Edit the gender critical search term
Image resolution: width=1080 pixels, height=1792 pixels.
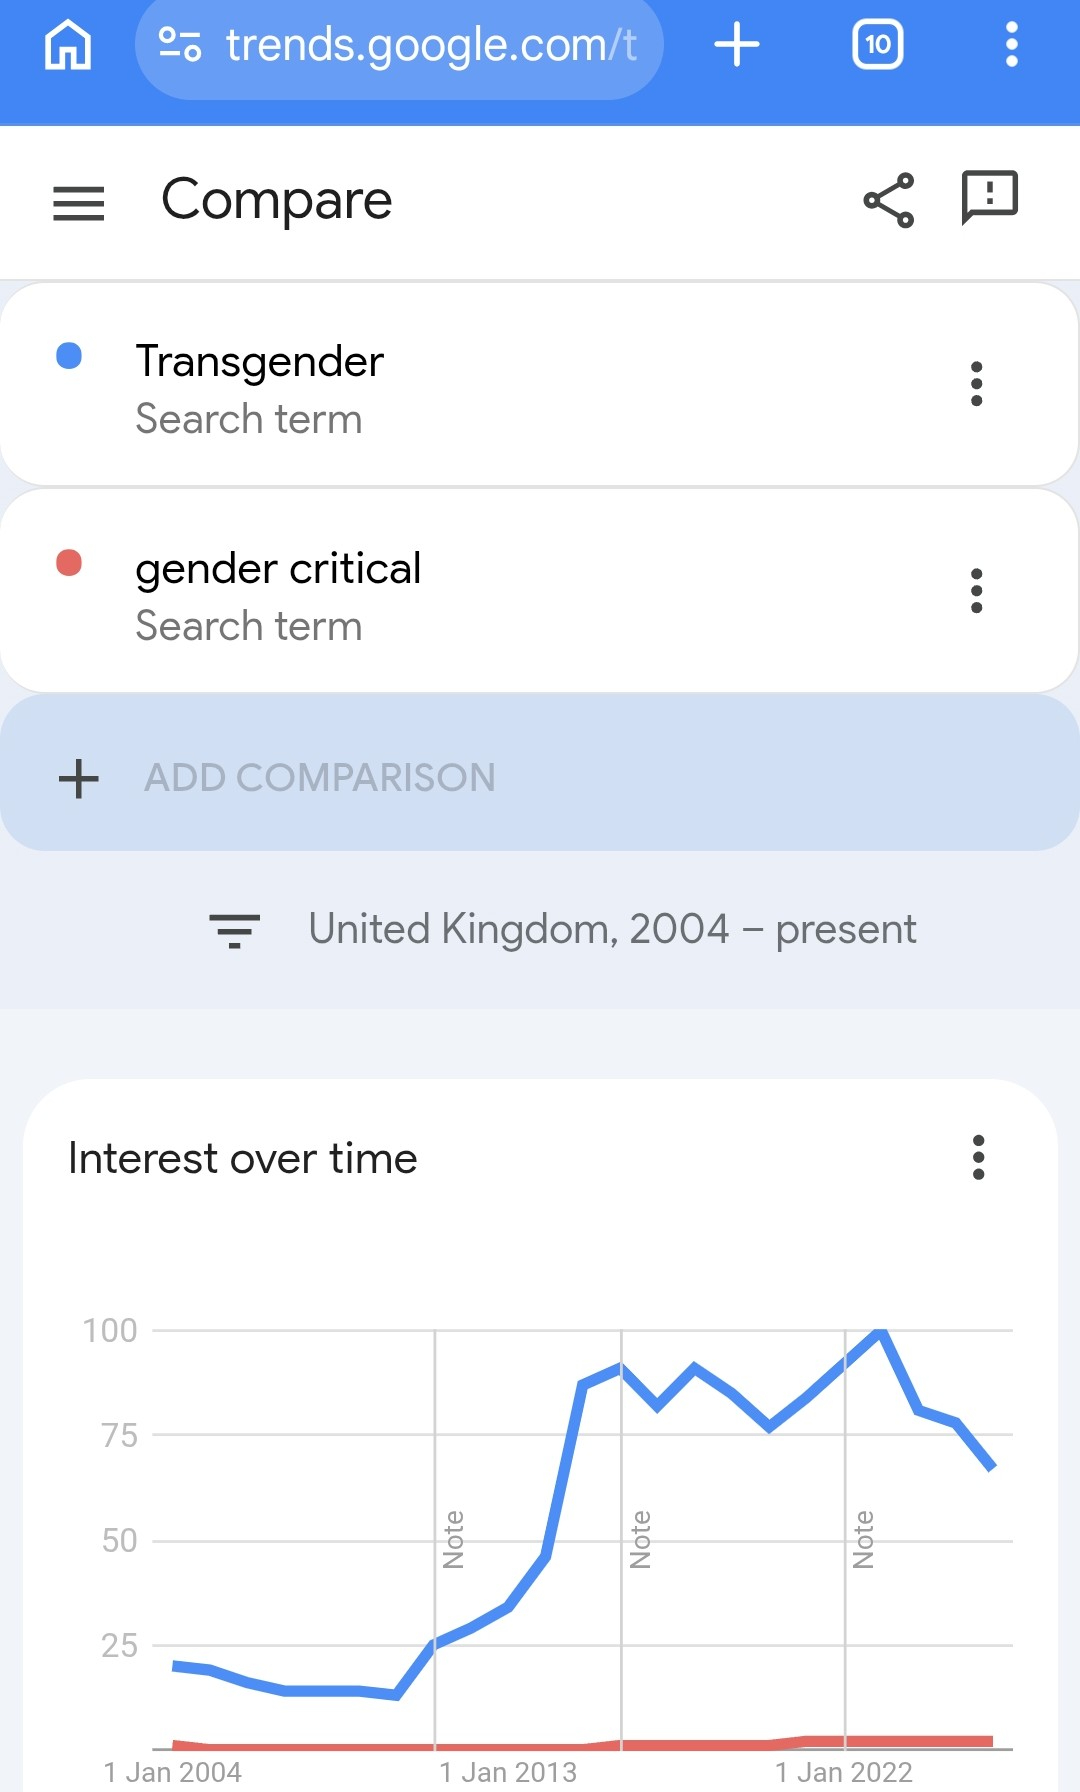(x=278, y=569)
